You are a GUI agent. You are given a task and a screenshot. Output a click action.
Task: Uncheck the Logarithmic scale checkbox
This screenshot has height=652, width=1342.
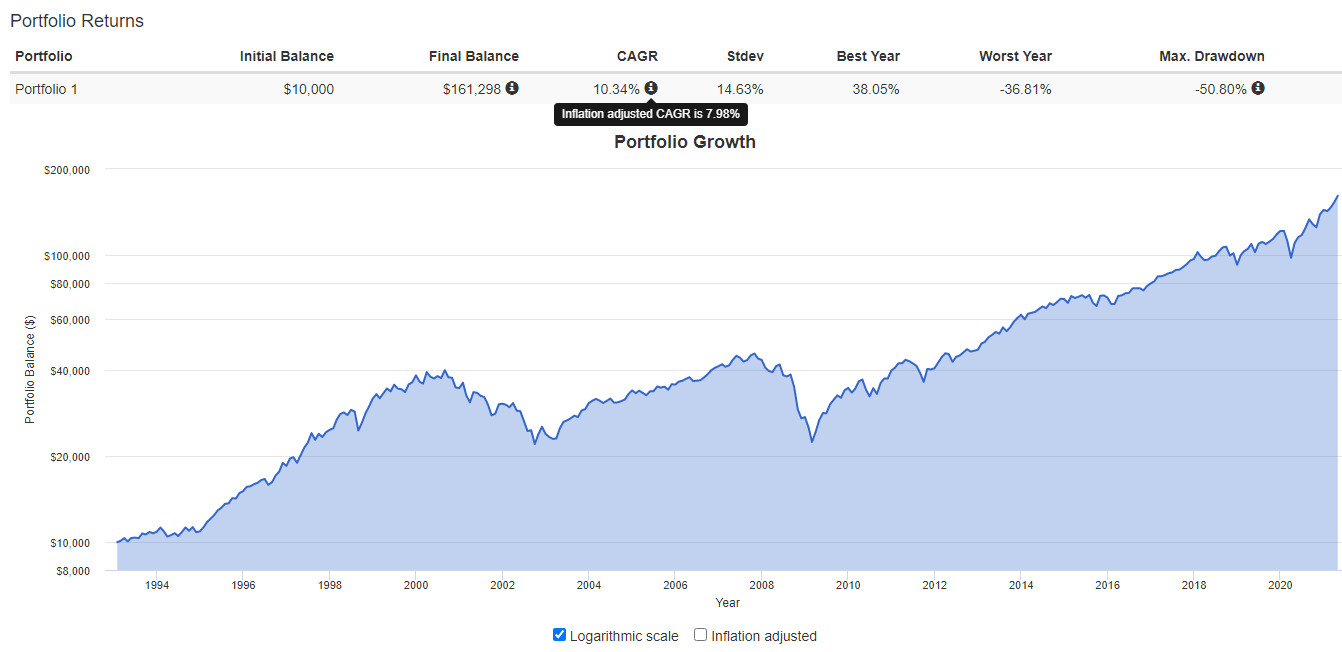click(x=560, y=635)
